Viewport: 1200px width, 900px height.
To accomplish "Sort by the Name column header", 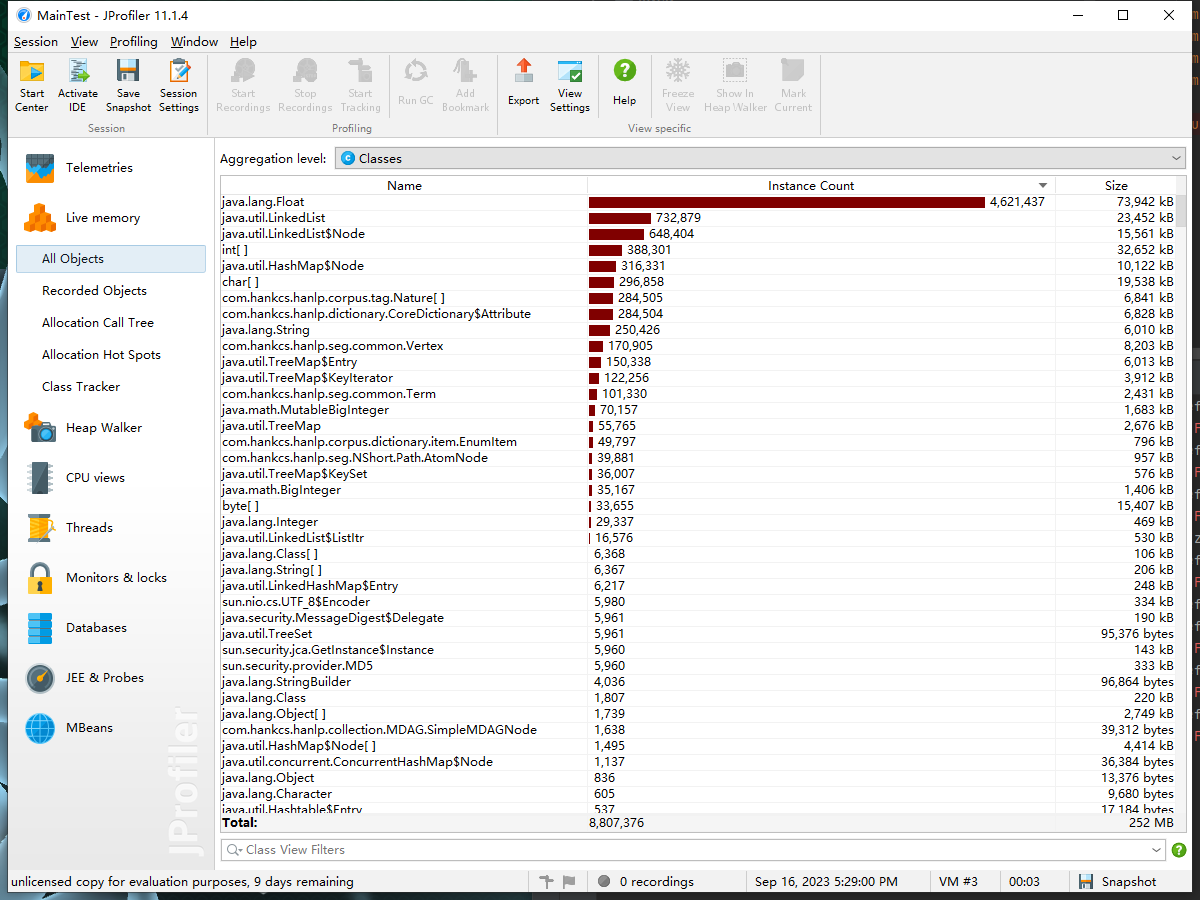I will pos(404,186).
